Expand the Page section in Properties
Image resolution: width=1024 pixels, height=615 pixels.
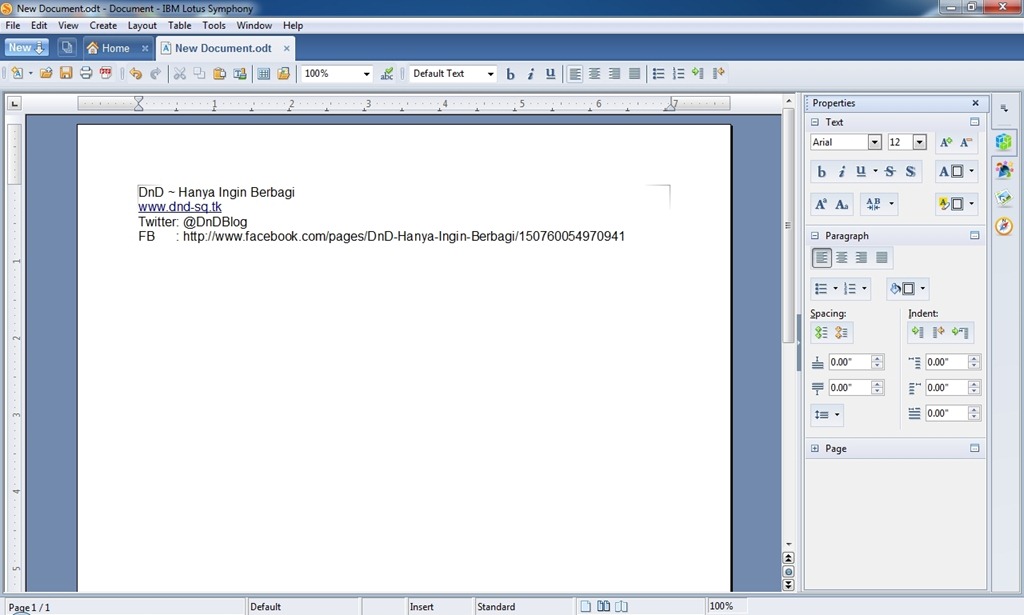pos(815,449)
